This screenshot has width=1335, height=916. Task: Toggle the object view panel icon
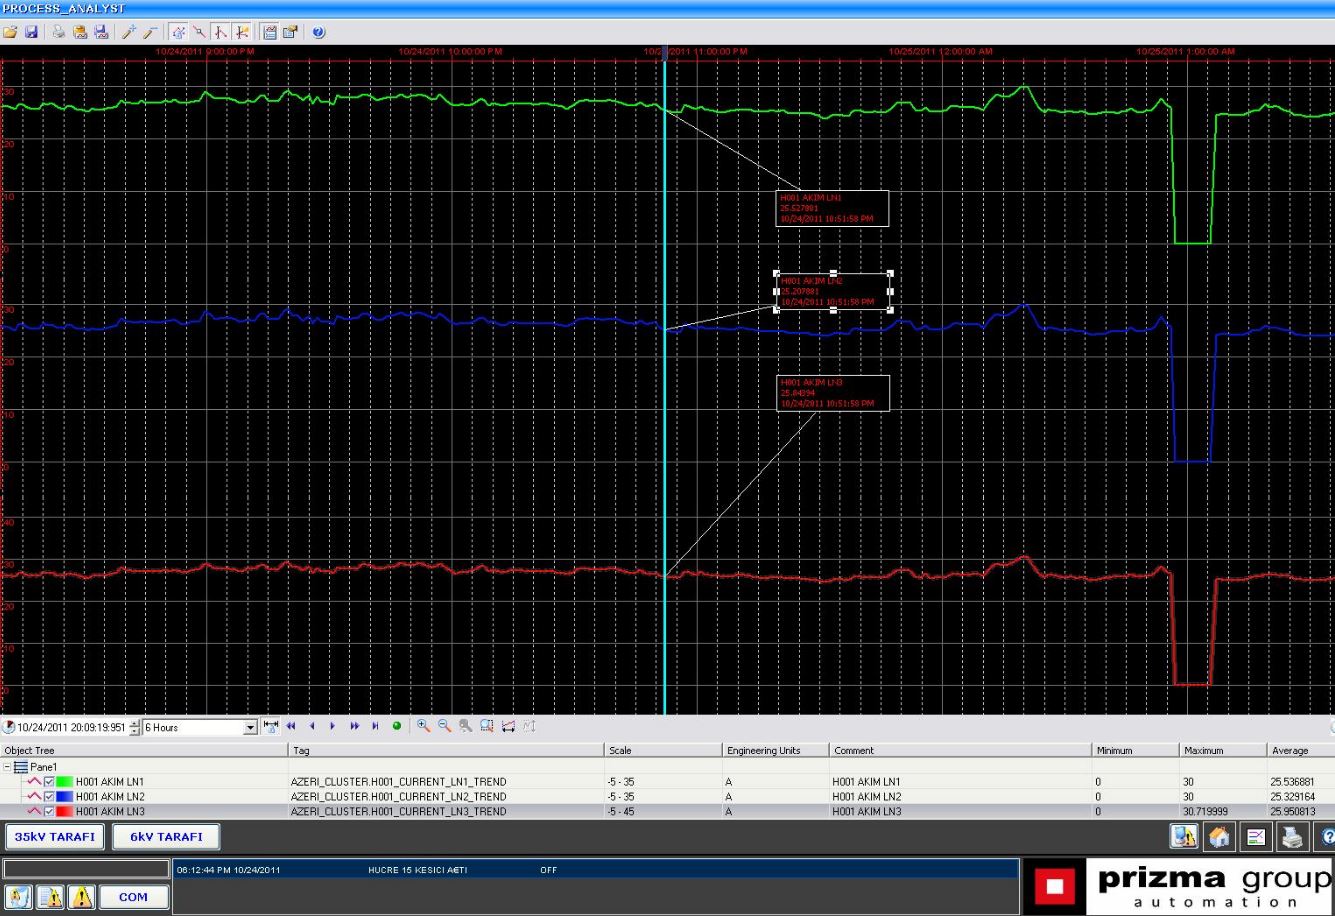pyautogui.click(x=269, y=32)
